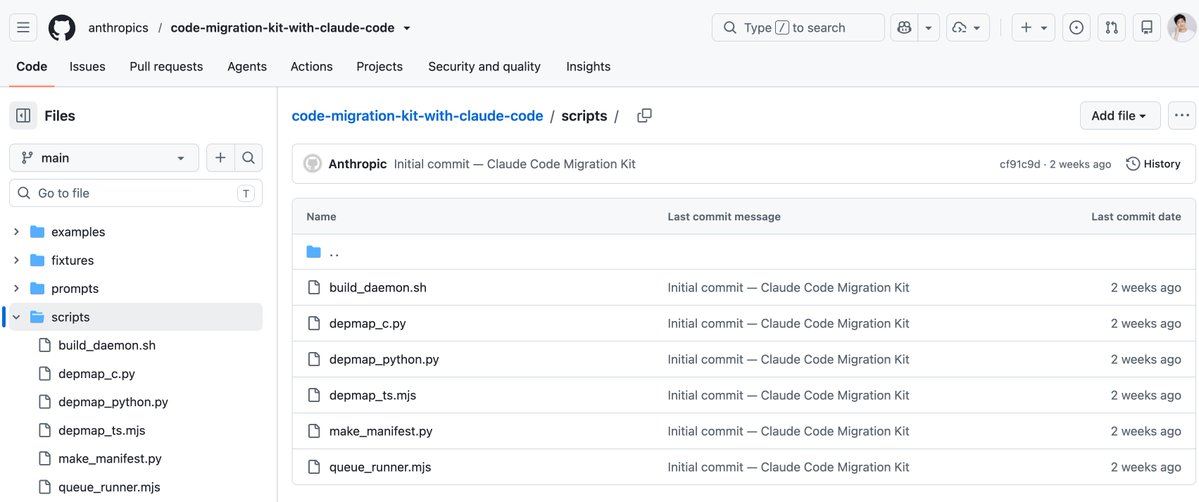This screenshot has height=502, width=1199.
Task: Switch to the Insights tab
Action: click(x=588, y=67)
